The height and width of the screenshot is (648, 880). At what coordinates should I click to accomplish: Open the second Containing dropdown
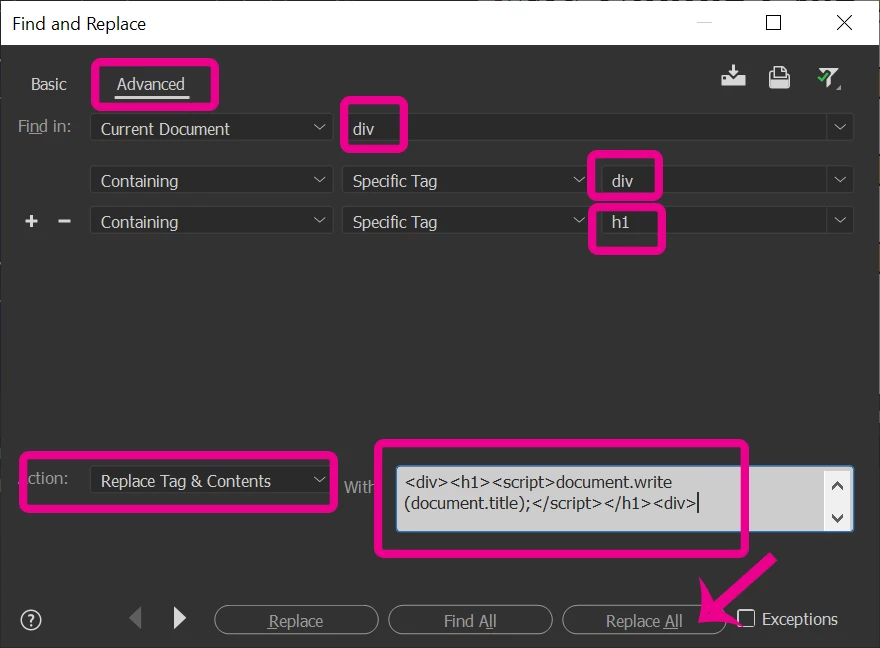pyautogui.click(x=211, y=222)
